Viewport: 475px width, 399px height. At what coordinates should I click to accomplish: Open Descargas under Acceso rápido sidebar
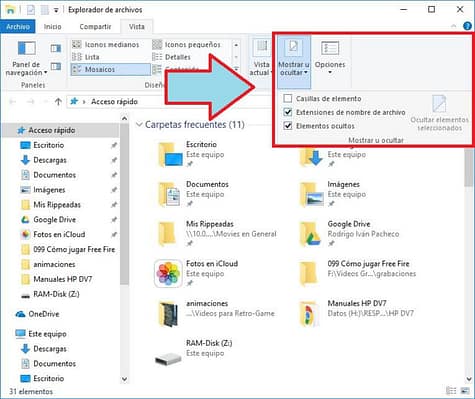coord(50,160)
